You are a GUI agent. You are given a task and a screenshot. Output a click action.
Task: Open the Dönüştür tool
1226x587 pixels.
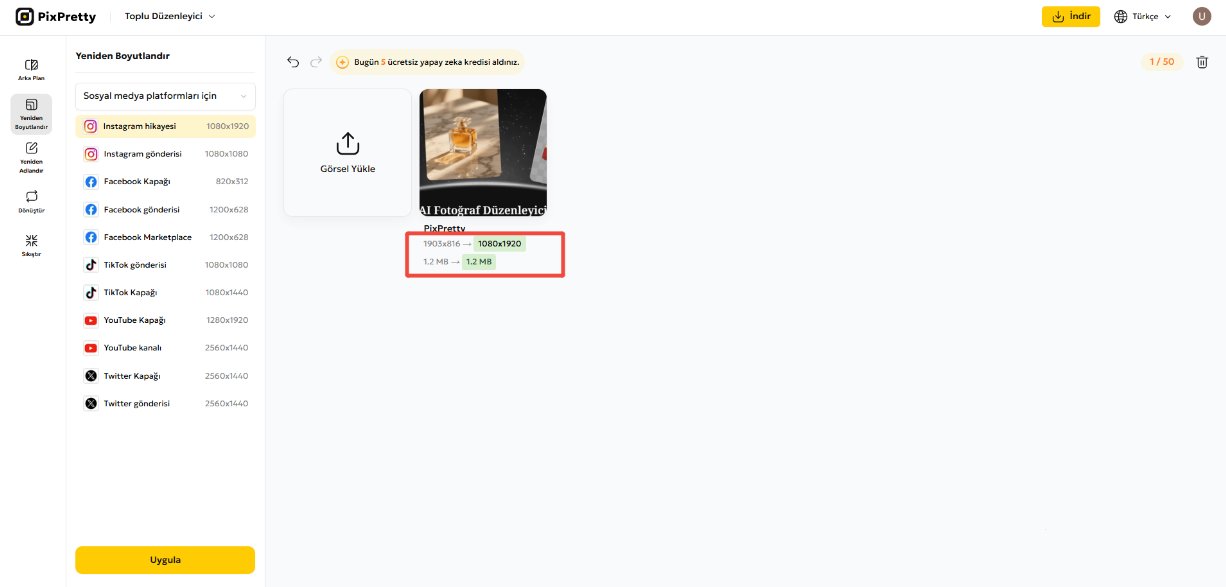pyautogui.click(x=31, y=201)
